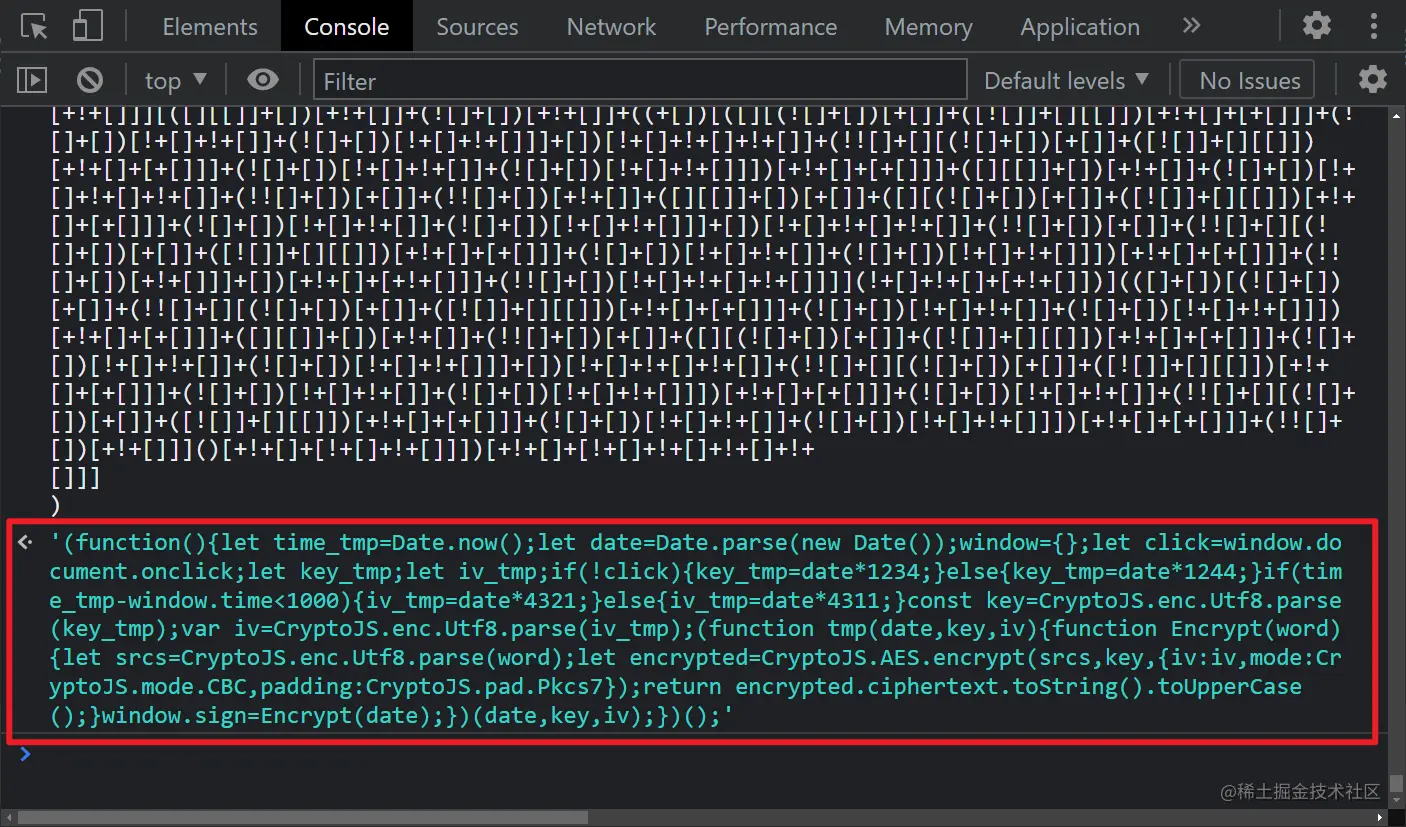Click the output text starting '(function(){let time_tmp
The height and width of the screenshot is (827, 1406).
pyautogui.click(x=695, y=629)
